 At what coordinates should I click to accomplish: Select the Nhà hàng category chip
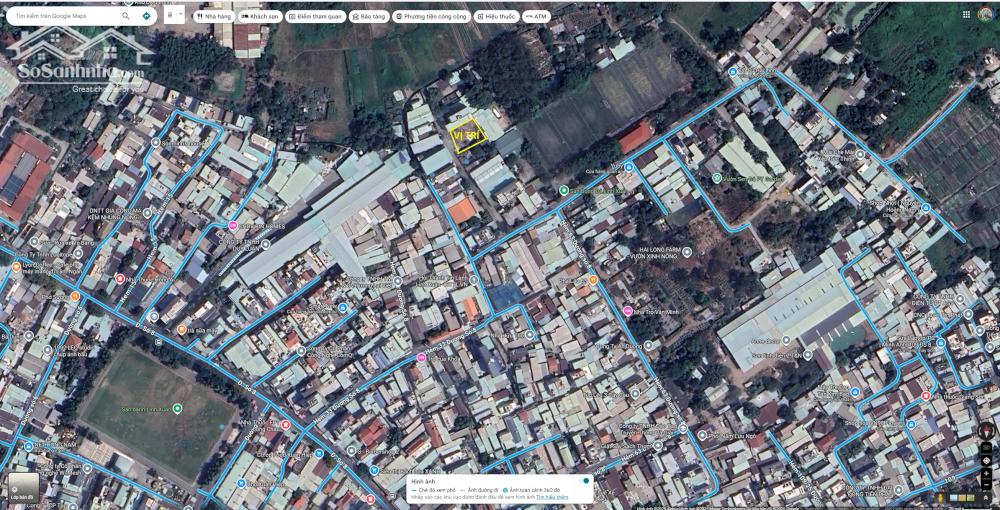pyautogui.click(x=213, y=17)
